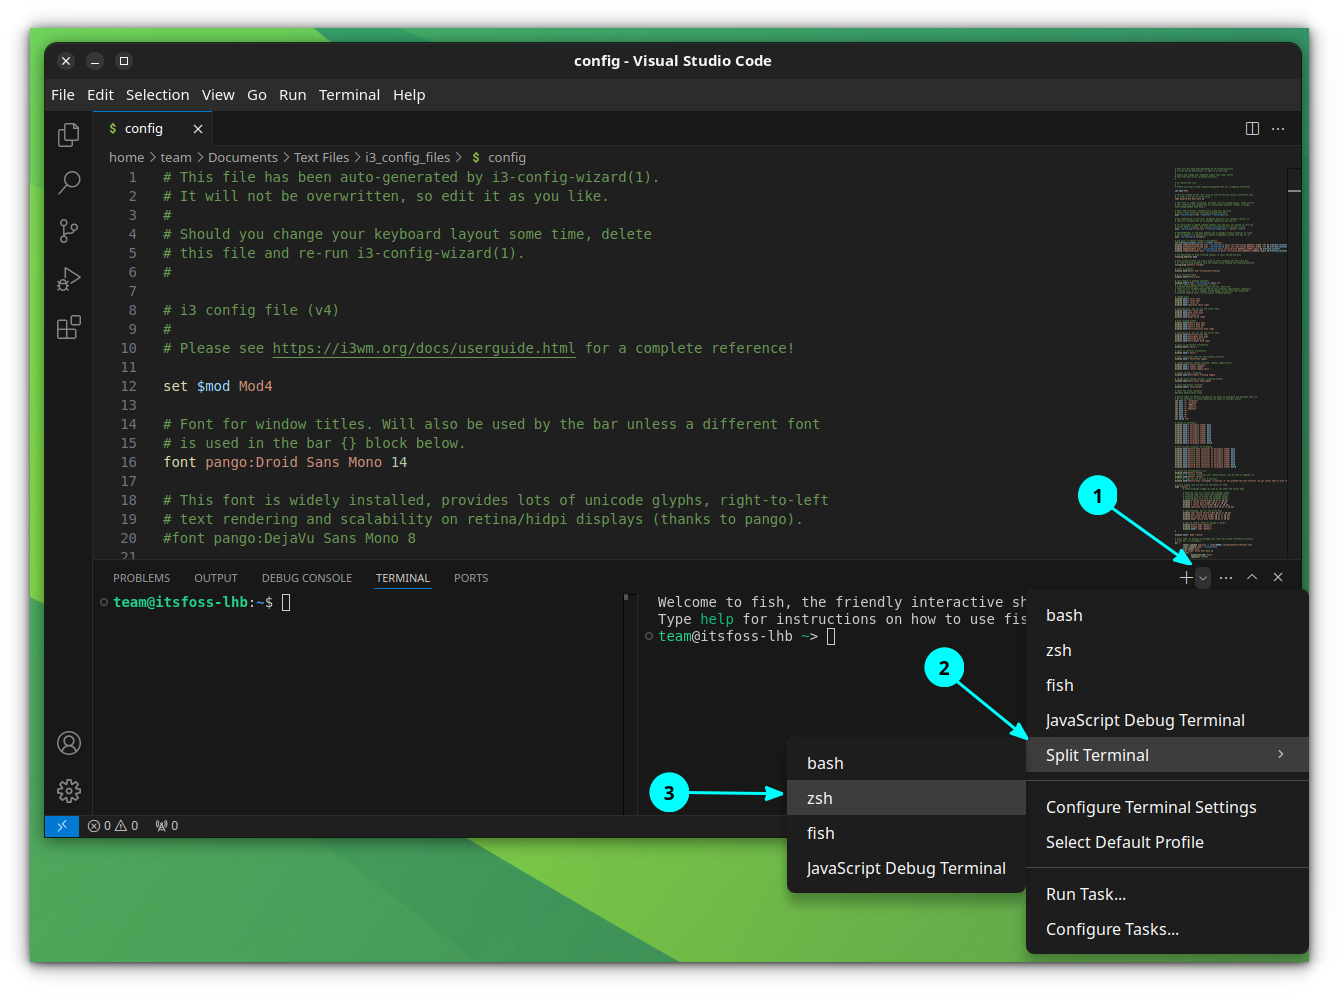Open the Manage settings gear
Image resolution: width=1339 pixels, height=994 pixels.
68,790
